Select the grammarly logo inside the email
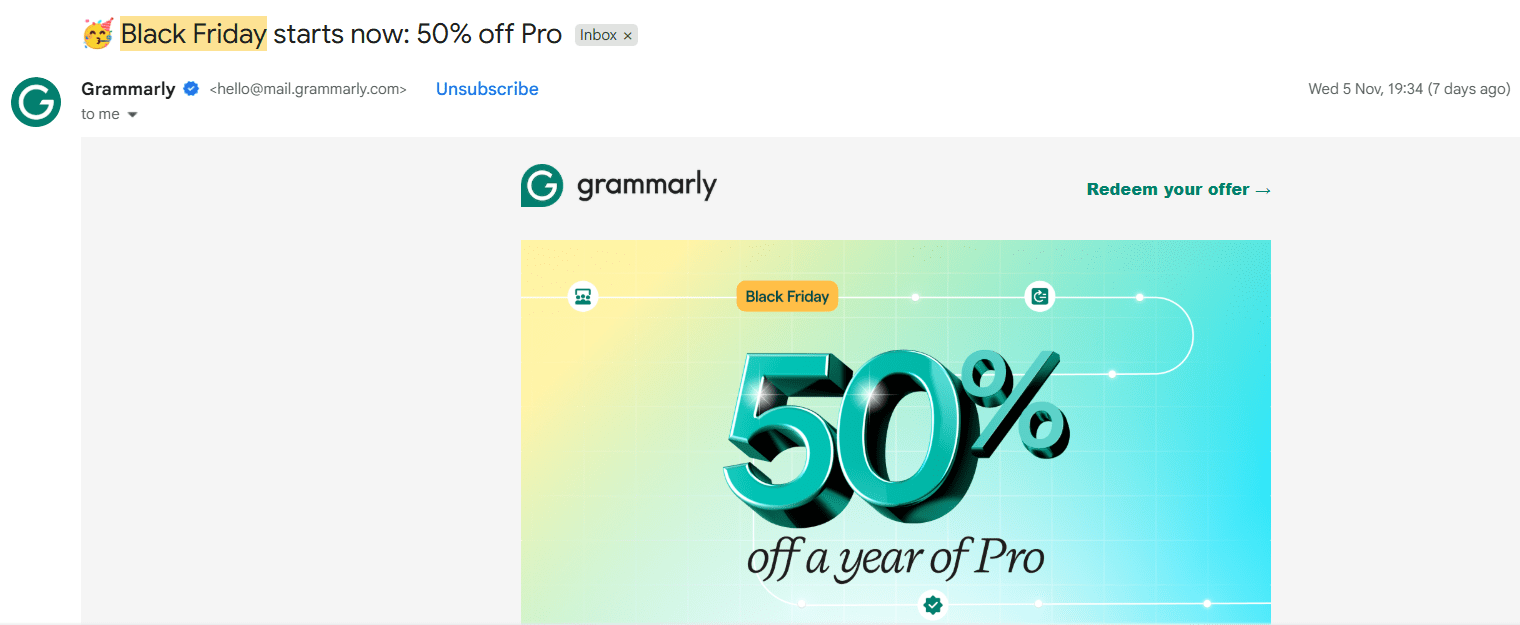 tap(618, 185)
